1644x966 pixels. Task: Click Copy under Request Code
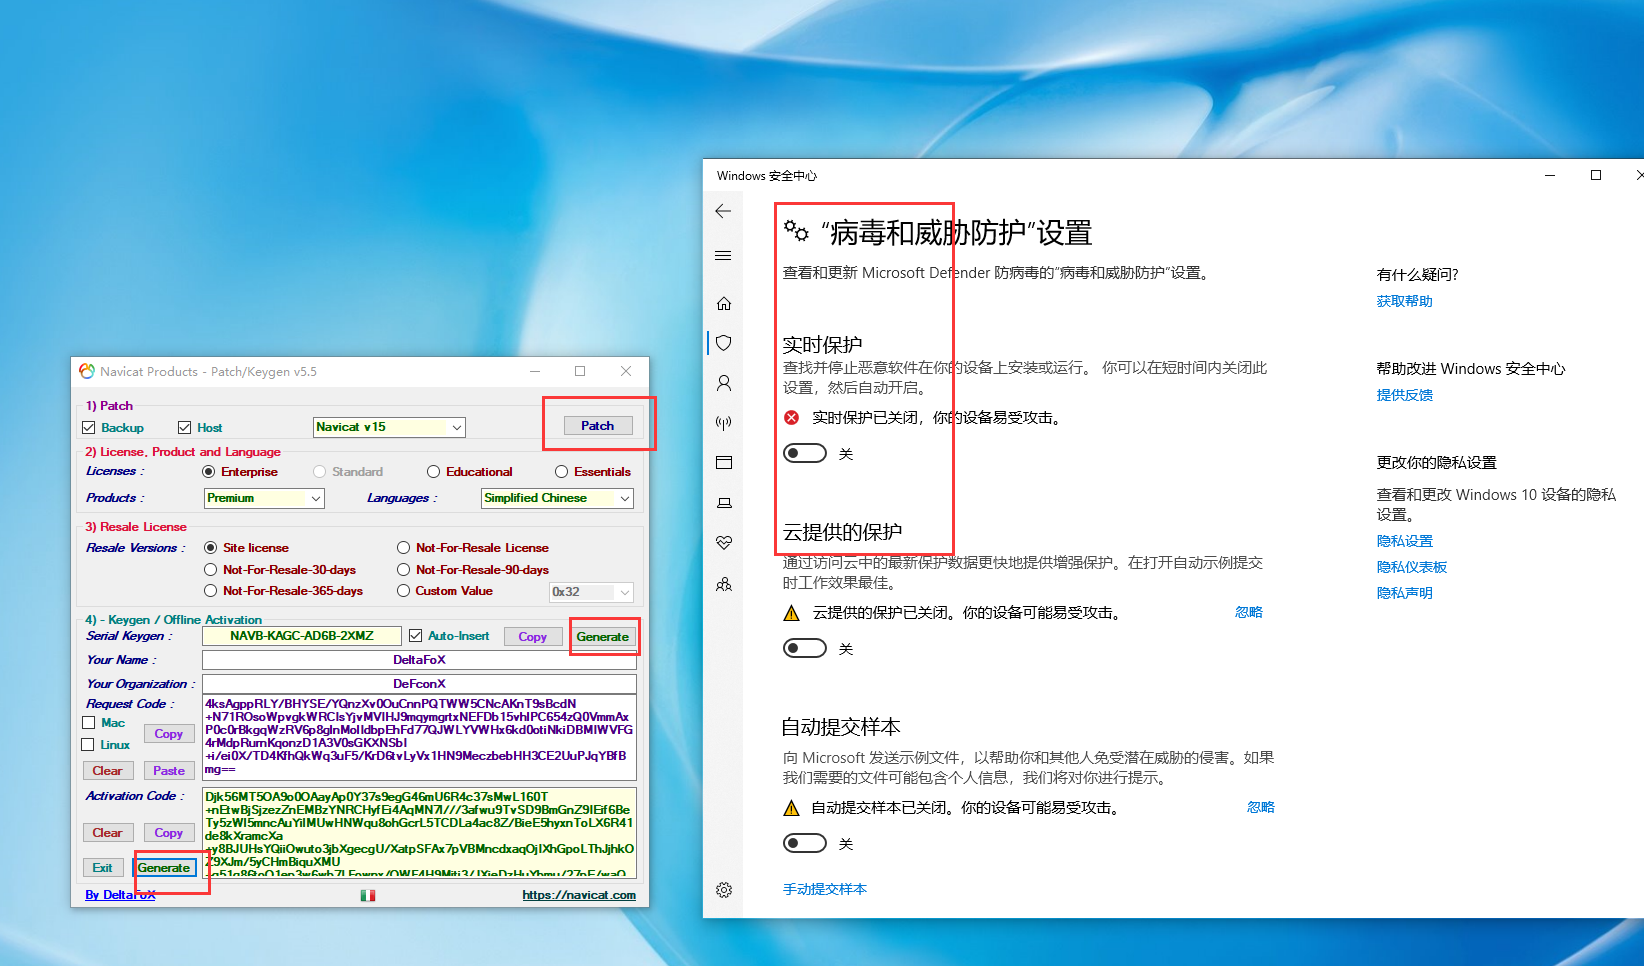[x=169, y=734]
